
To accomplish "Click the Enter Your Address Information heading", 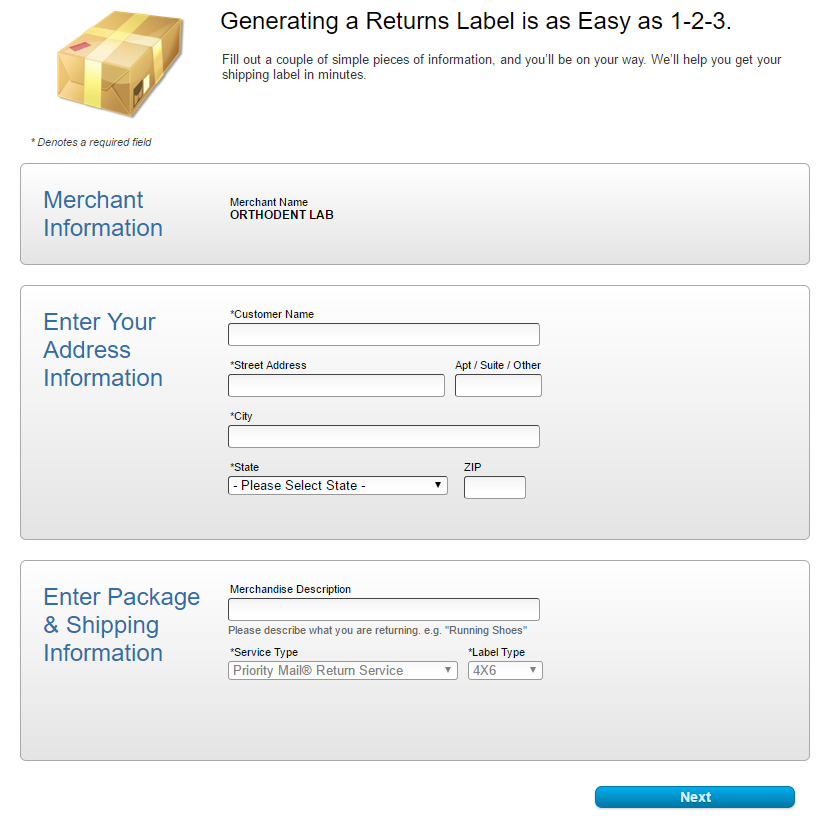I will [103, 349].
